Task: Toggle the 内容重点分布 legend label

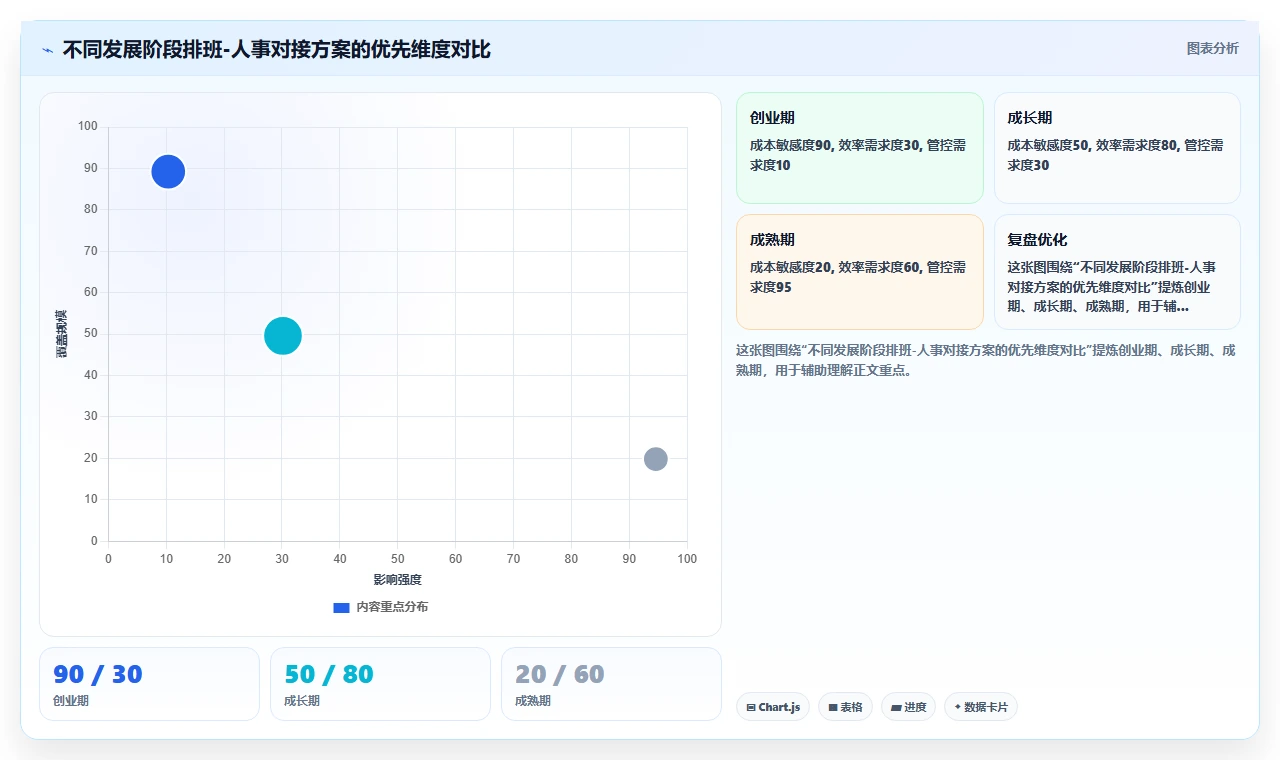Action: point(392,607)
